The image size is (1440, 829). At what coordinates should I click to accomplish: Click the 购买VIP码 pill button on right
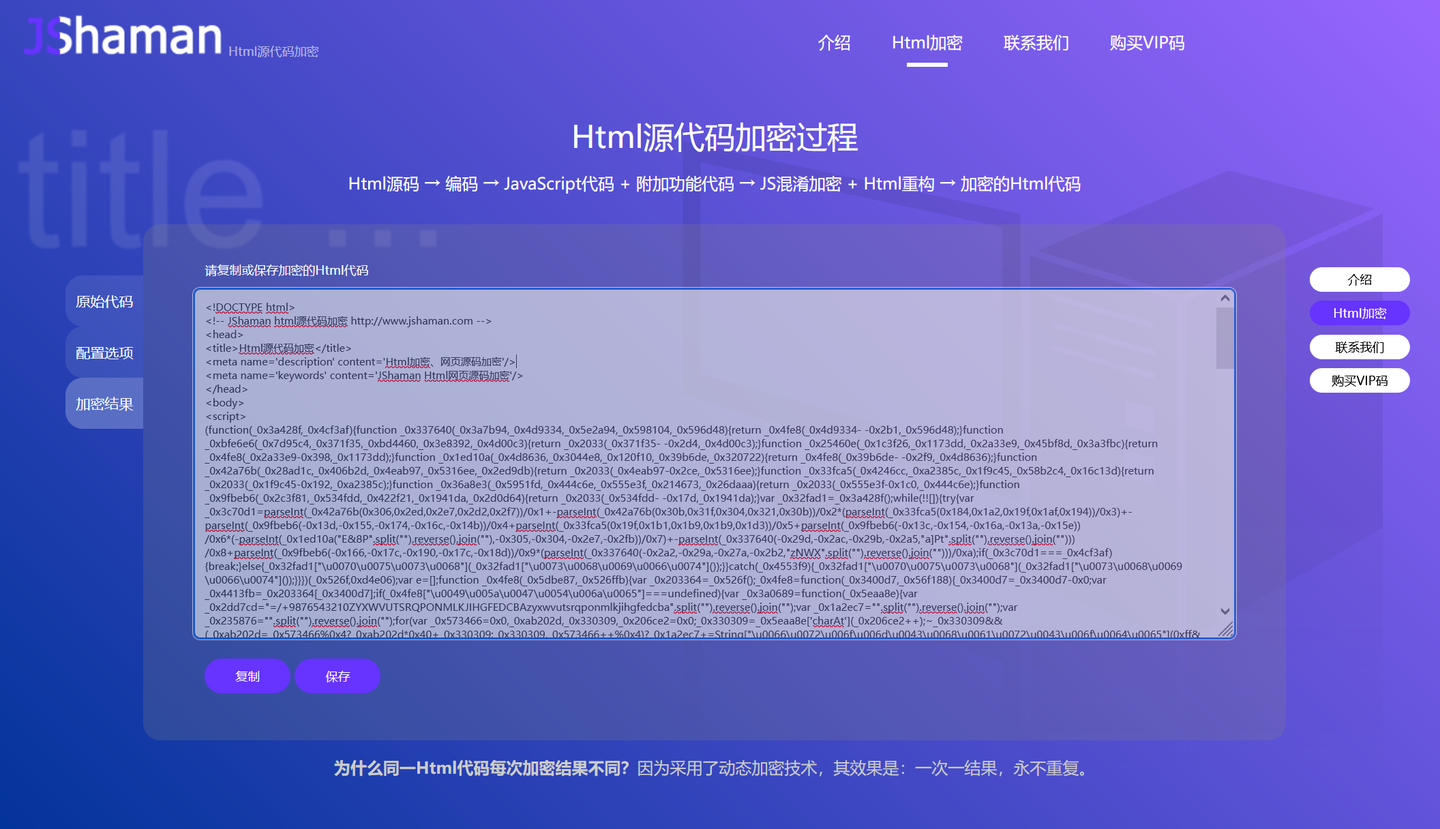point(1359,381)
